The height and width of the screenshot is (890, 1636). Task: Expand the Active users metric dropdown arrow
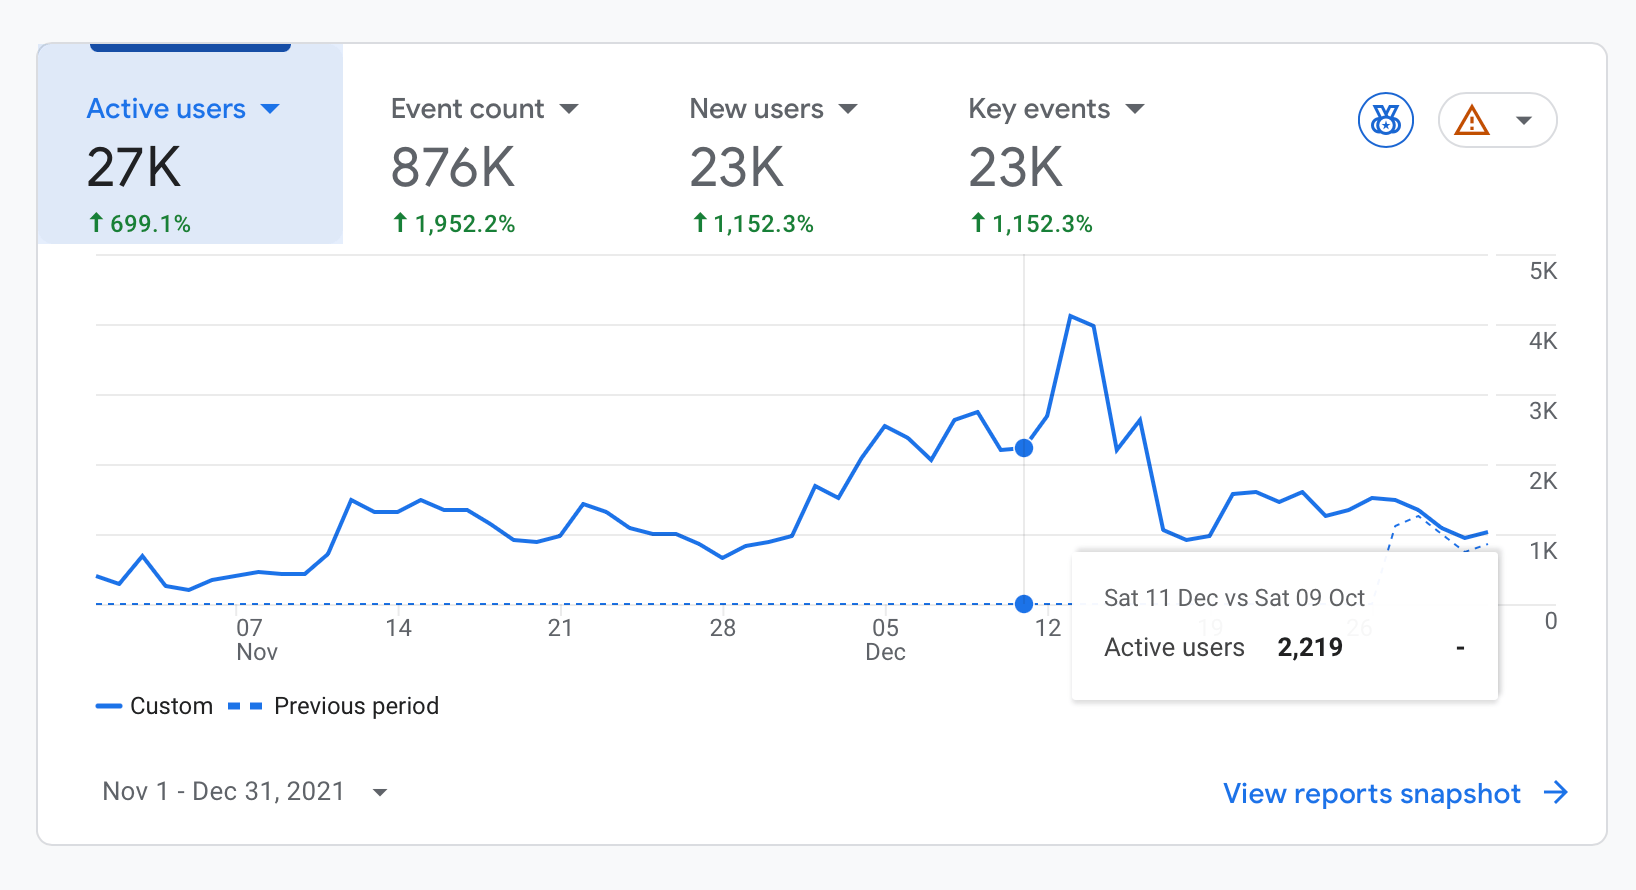(270, 109)
